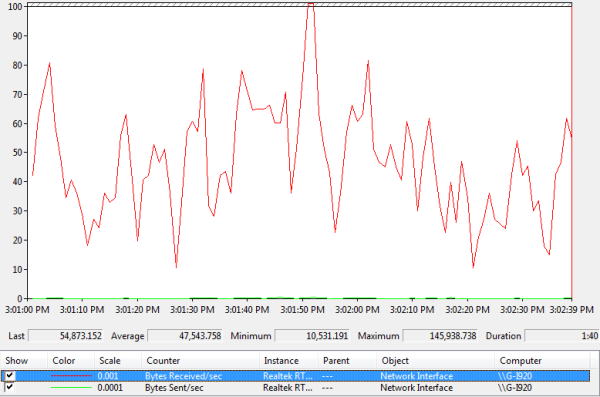600x397 pixels.
Task: Click the Minimum value field
Action: pos(312,336)
